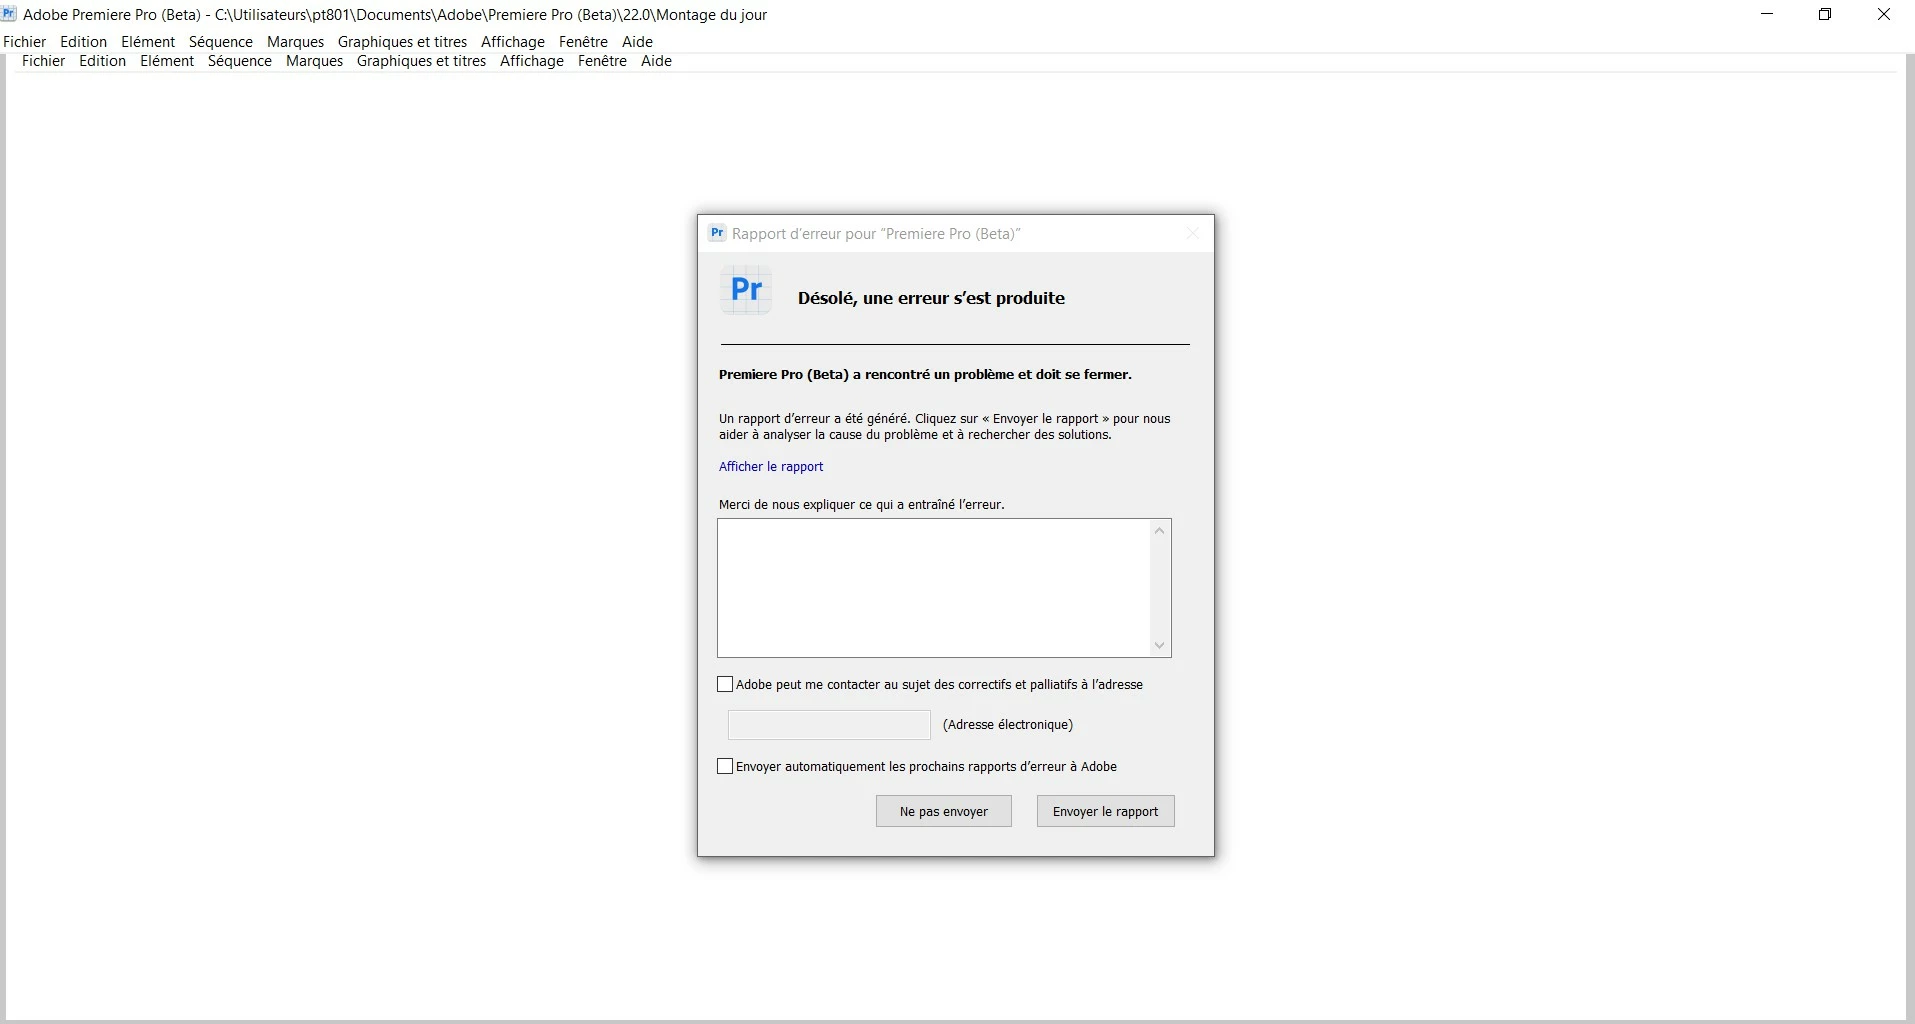
Task: Click the (Adresse électronique) label
Action: 1008,725
